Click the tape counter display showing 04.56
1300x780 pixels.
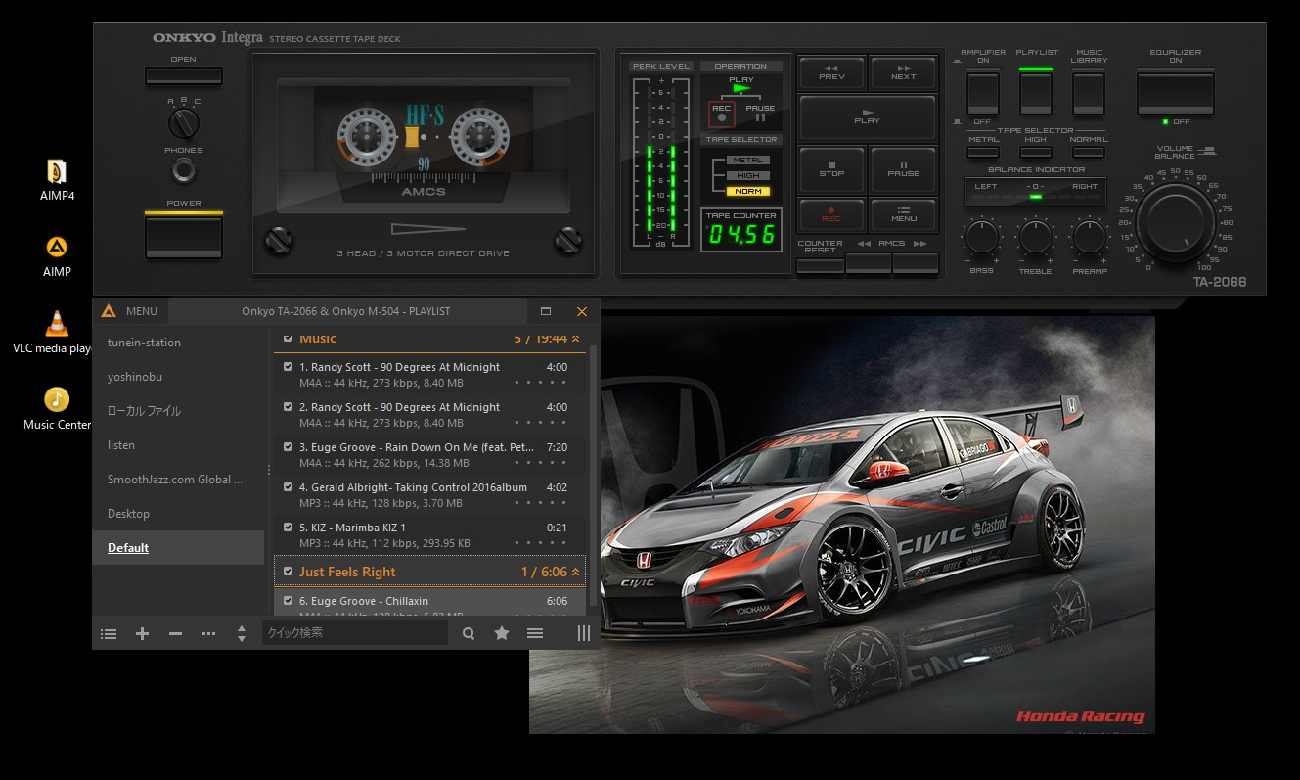pos(741,235)
